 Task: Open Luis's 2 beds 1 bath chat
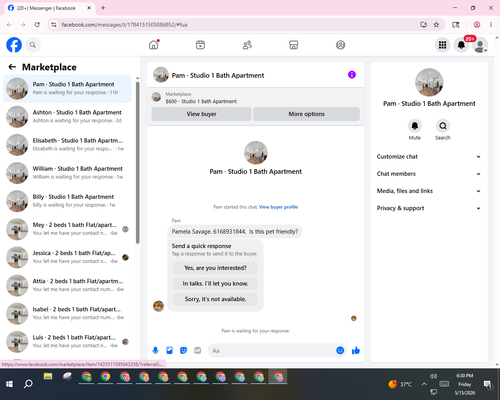click(x=67, y=342)
